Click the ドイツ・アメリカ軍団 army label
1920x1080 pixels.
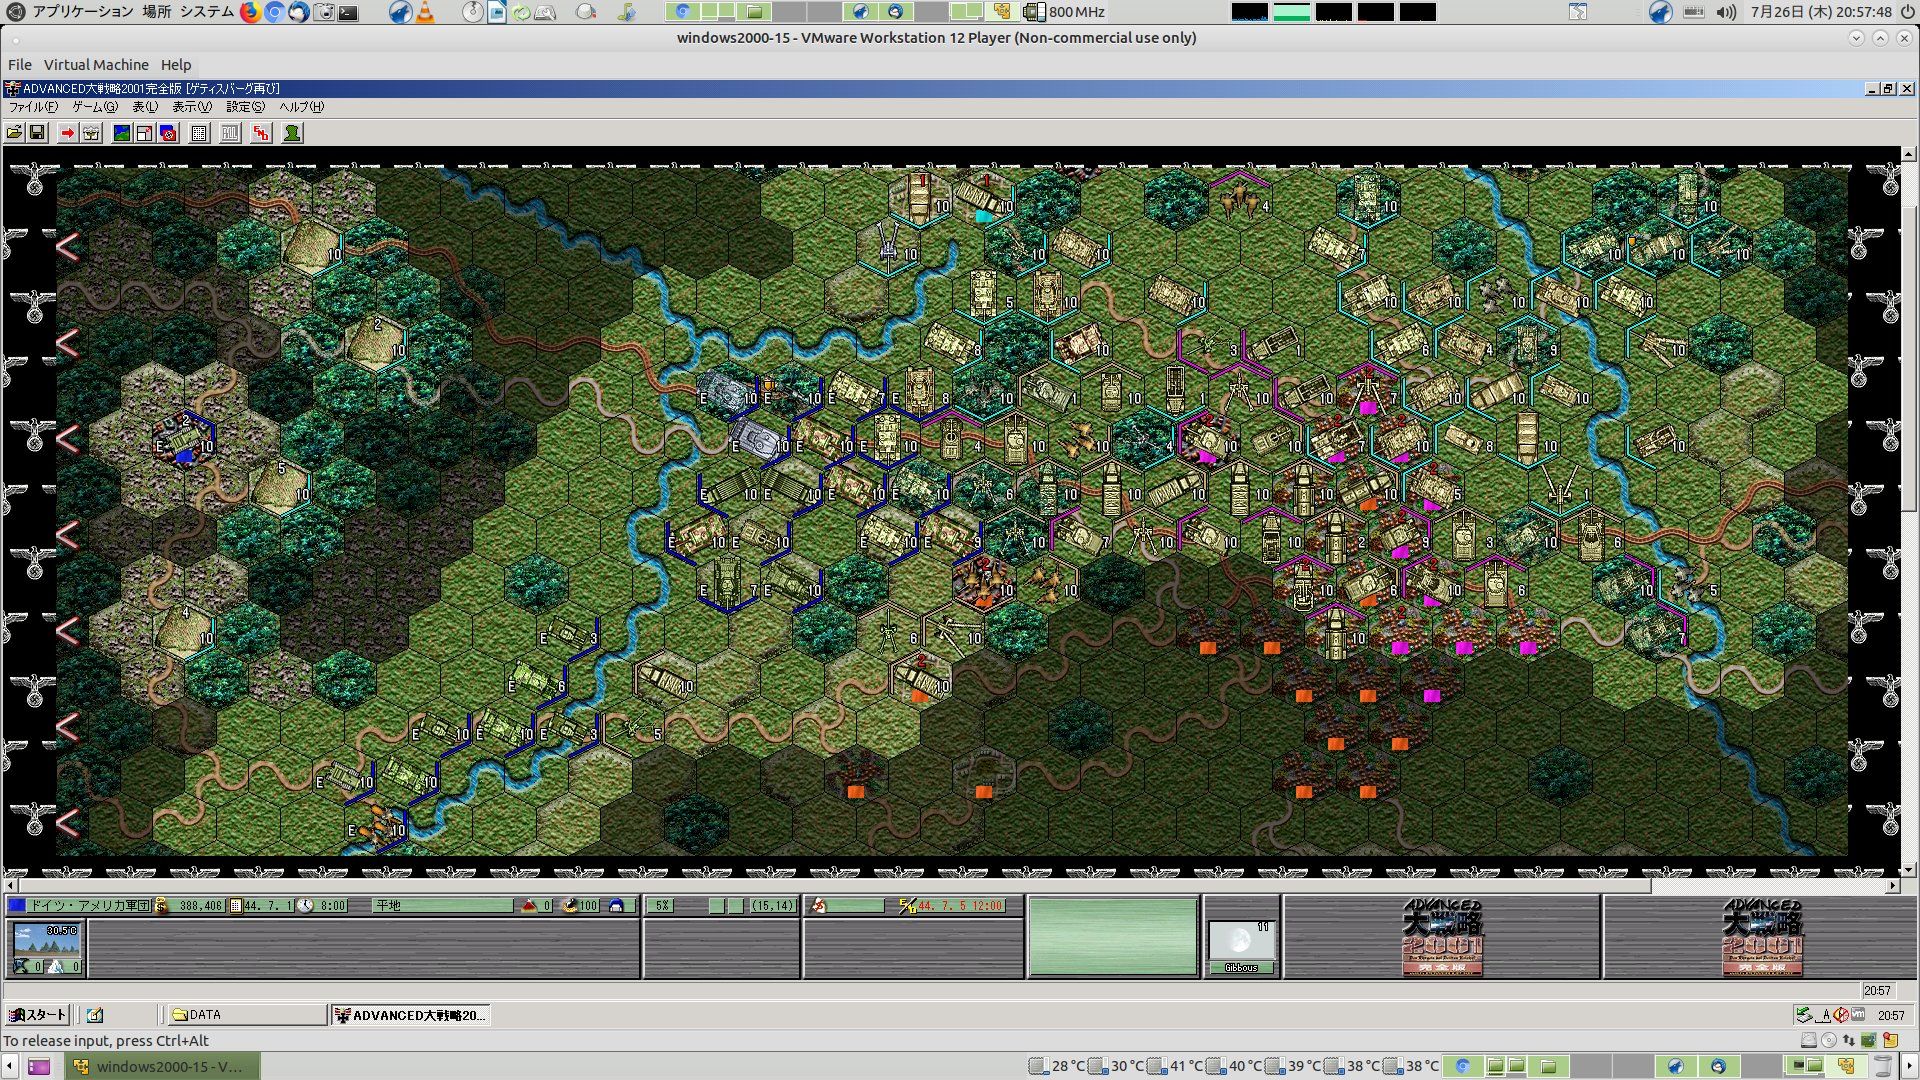point(89,906)
